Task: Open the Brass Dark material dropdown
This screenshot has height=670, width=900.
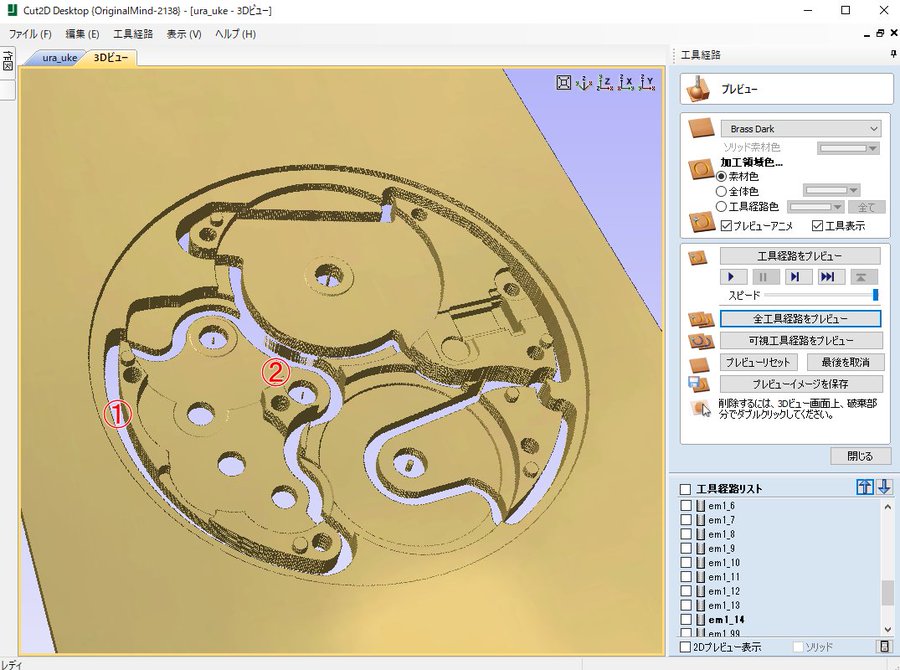Action: point(800,129)
